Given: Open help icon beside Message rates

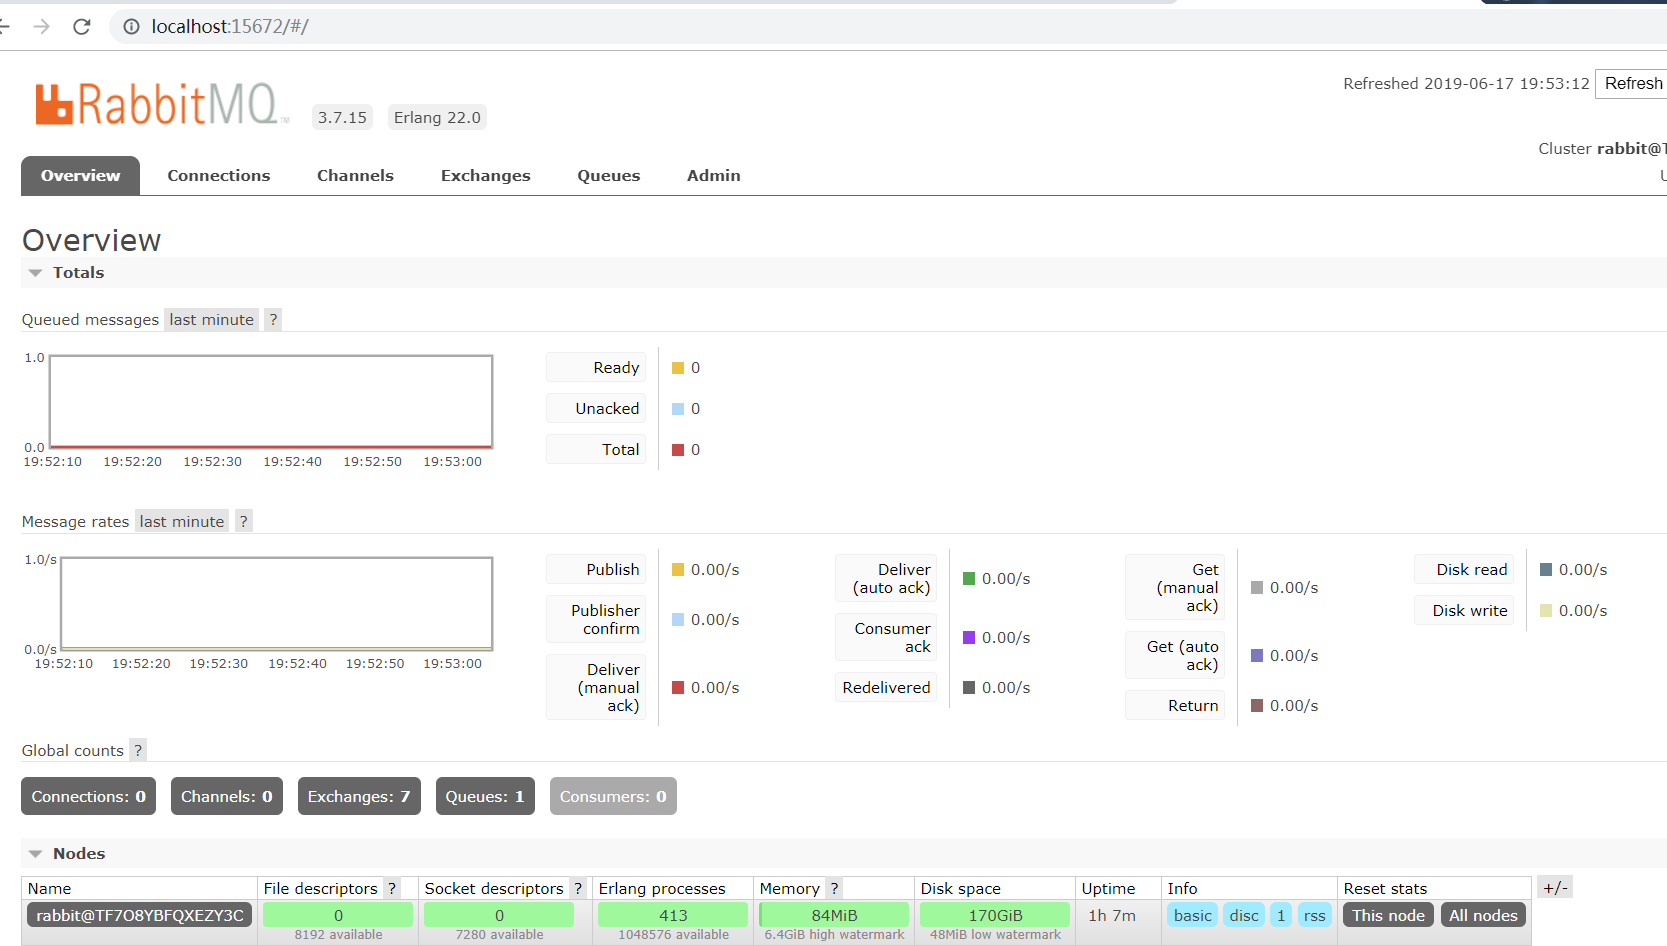Looking at the screenshot, I should tap(243, 522).
